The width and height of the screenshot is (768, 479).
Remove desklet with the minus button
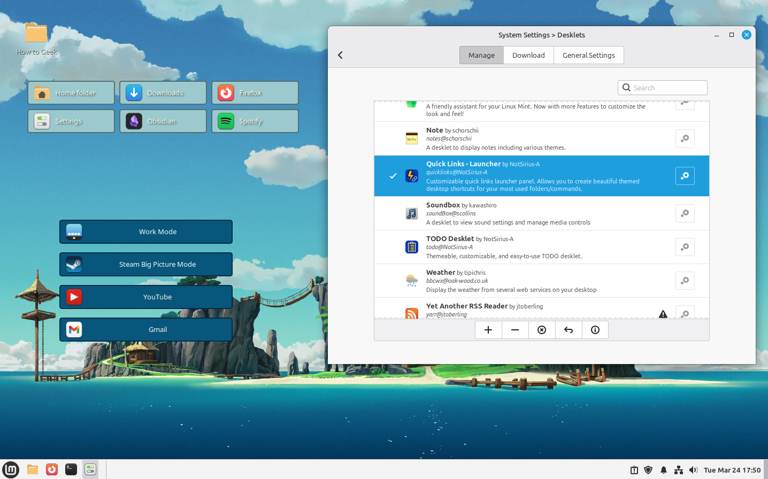(515, 330)
